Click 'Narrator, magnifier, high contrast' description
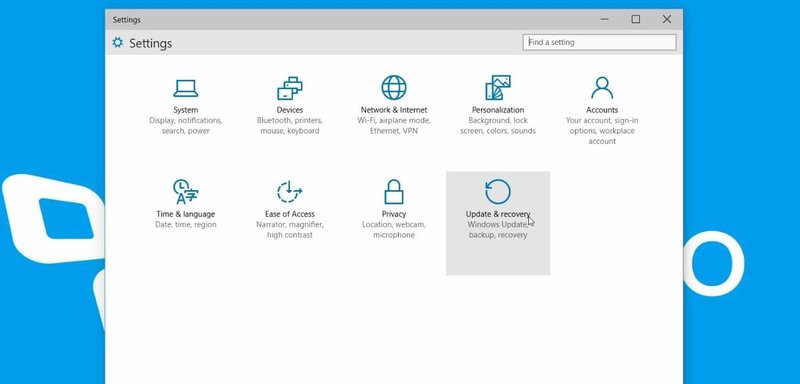The height and width of the screenshot is (384, 800). 290,230
